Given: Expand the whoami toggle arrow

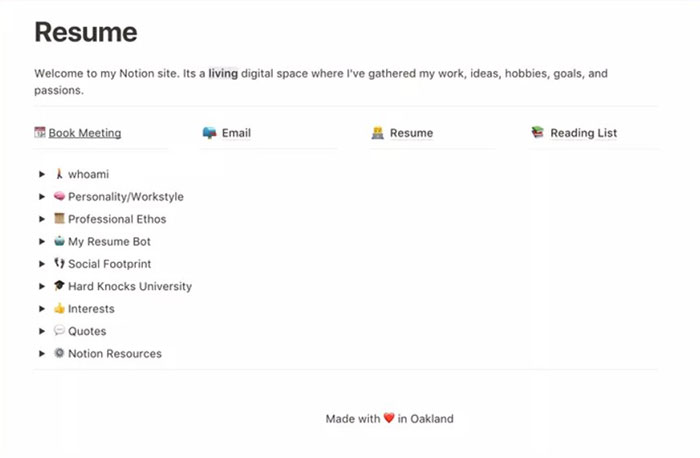Looking at the screenshot, I should tap(42, 175).
